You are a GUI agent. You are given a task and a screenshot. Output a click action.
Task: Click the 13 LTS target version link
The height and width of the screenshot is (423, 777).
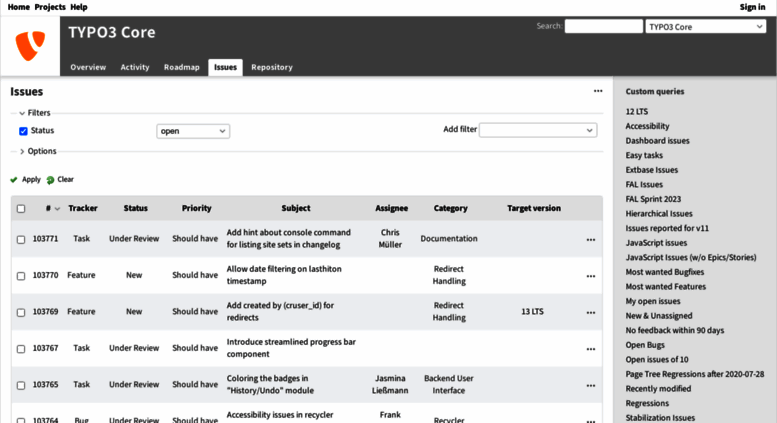pyautogui.click(x=532, y=312)
